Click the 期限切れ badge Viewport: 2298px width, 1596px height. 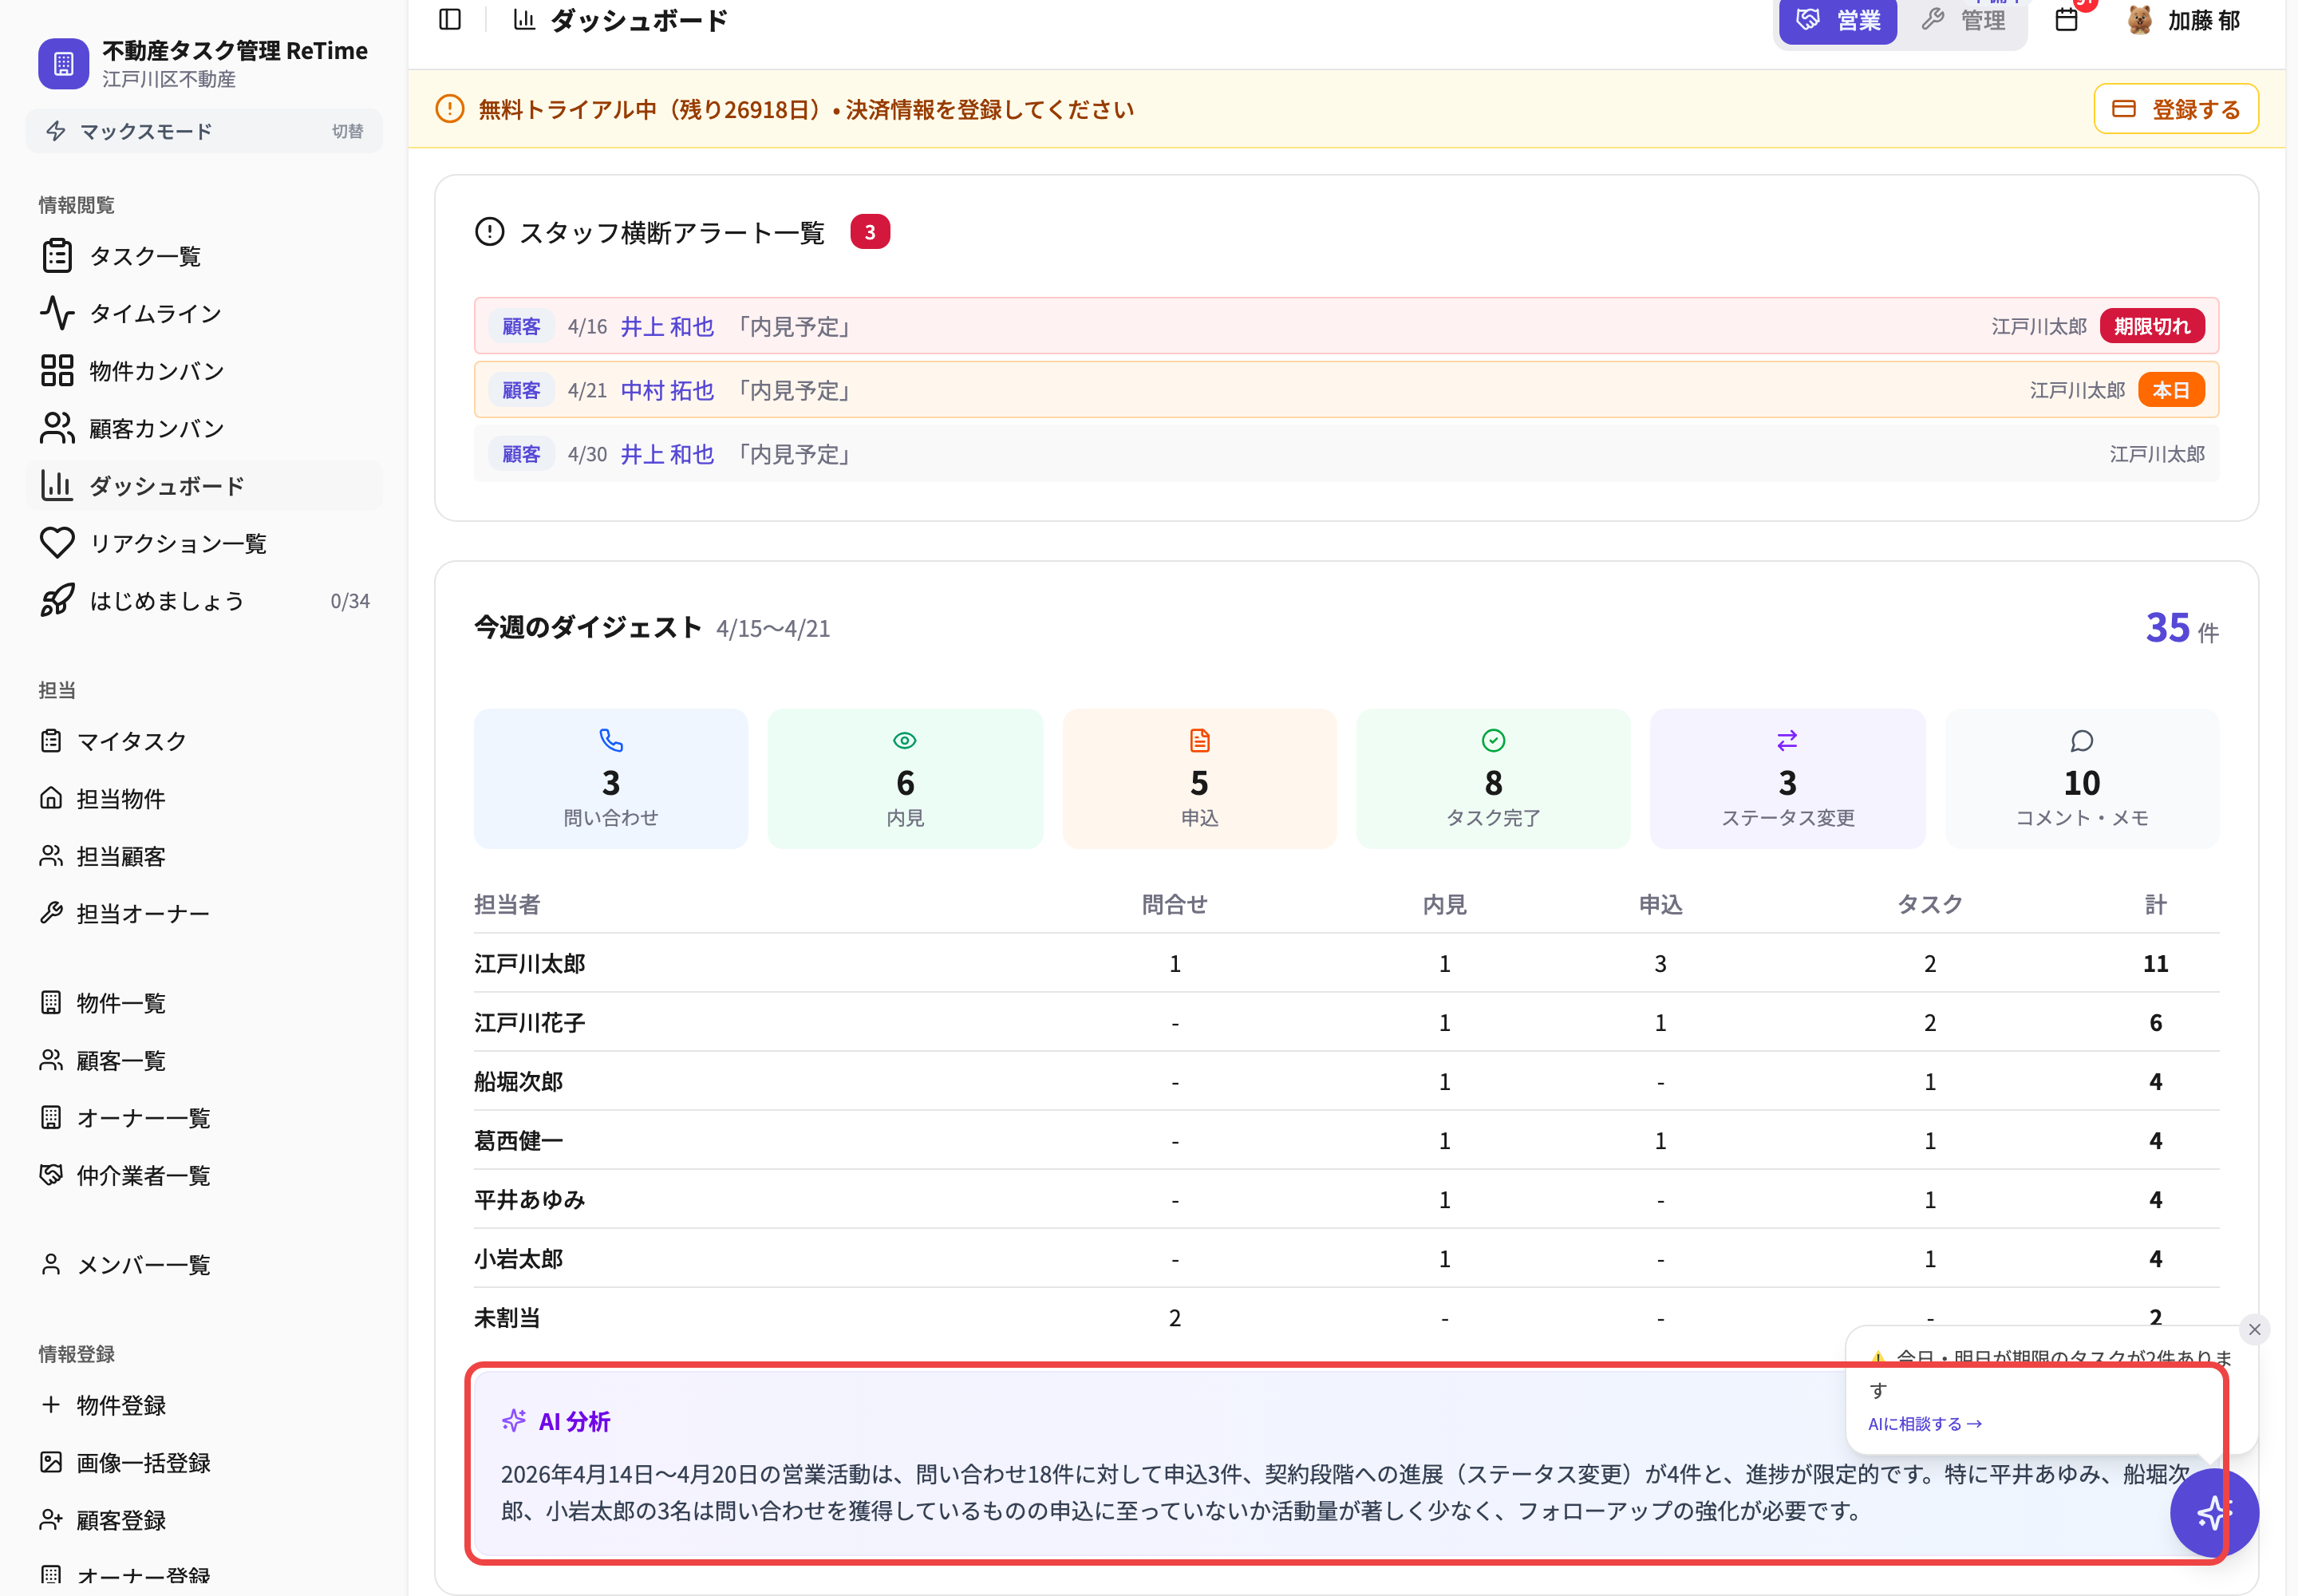pos(2152,326)
